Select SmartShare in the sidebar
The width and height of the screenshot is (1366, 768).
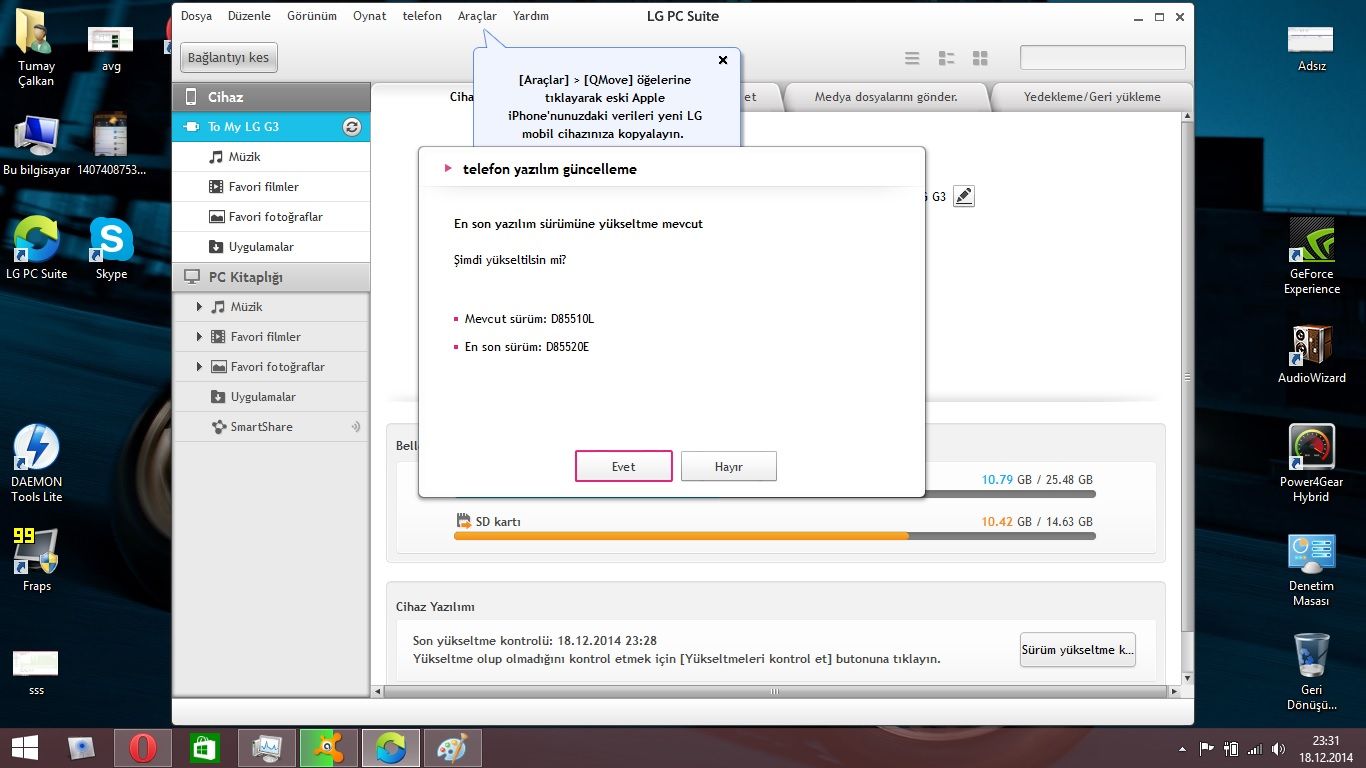[271, 427]
